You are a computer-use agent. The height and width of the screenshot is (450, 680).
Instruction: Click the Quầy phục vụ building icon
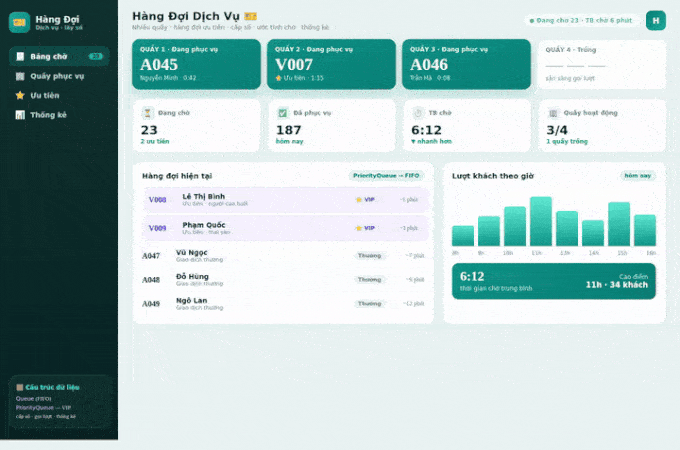click(x=20, y=76)
